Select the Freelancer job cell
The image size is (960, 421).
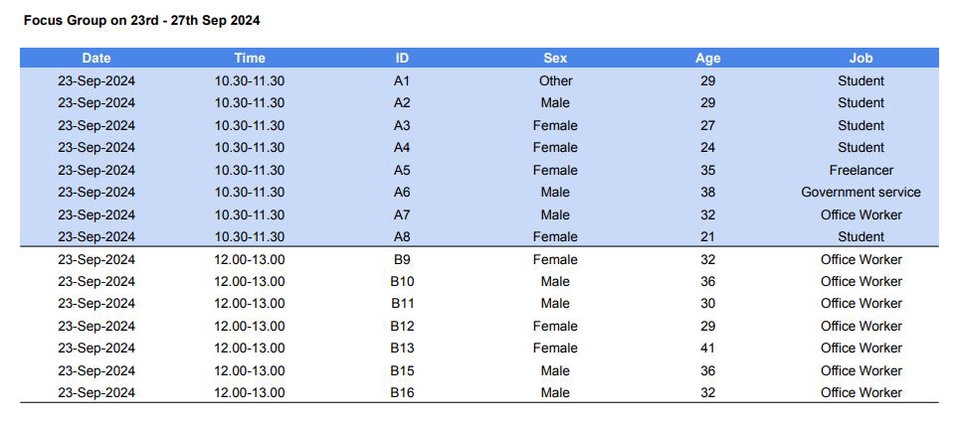(861, 170)
